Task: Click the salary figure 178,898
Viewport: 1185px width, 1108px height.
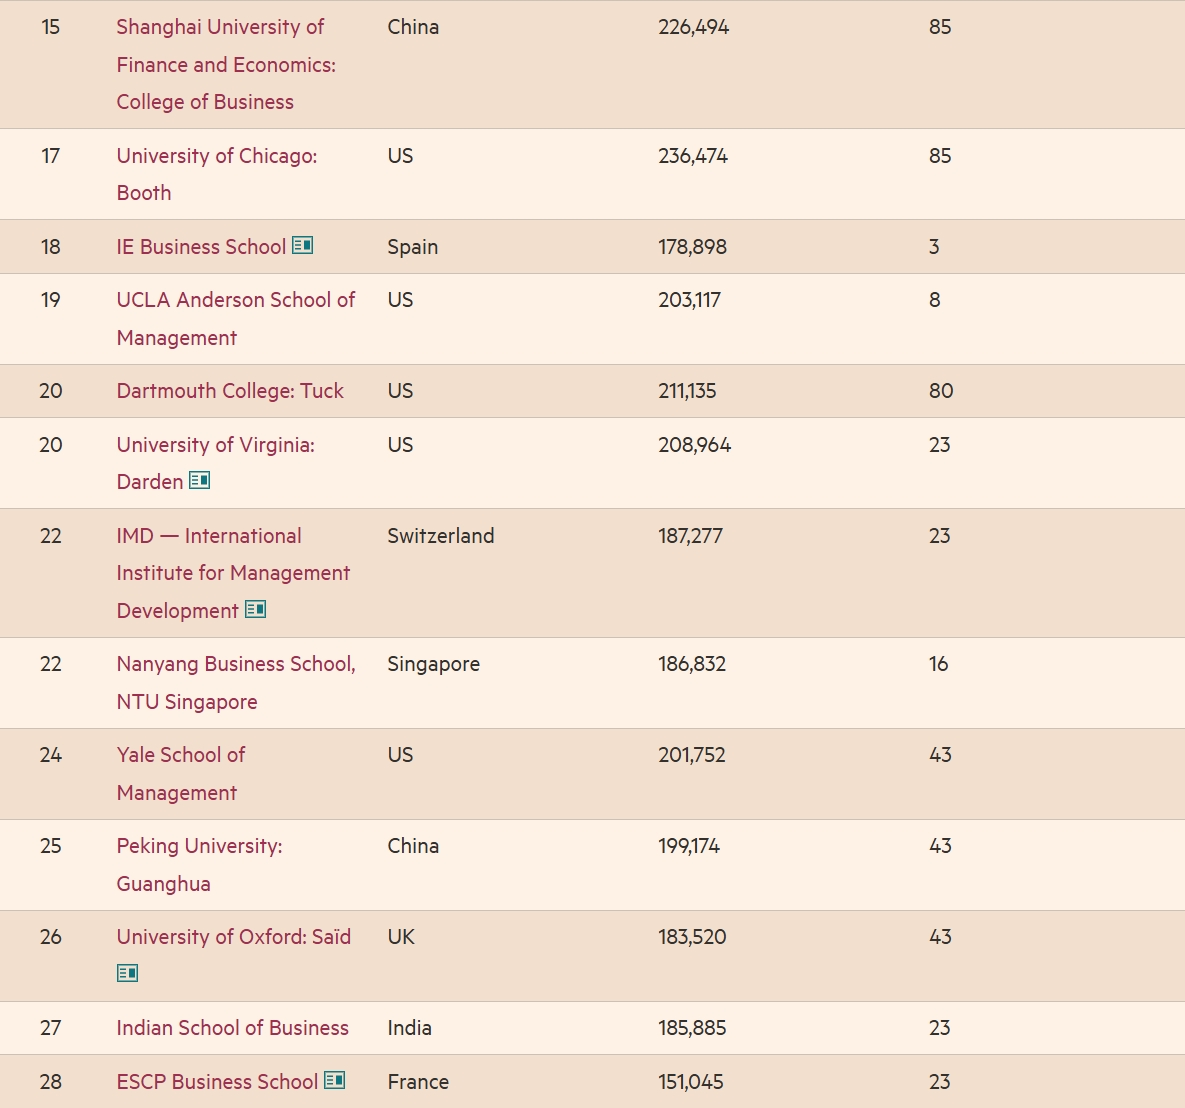Action: (x=692, y=246)
